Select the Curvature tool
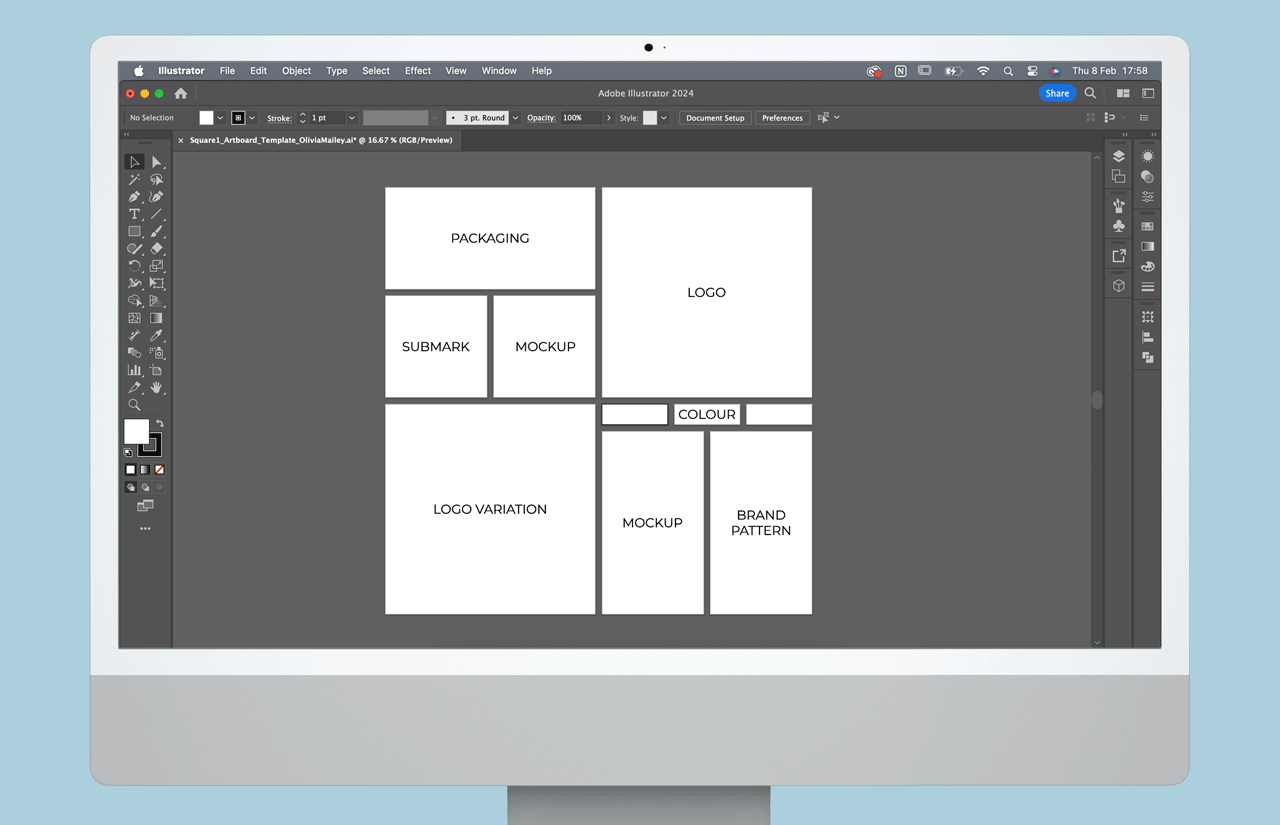This screenshot has width=1280, height=825. 156,197
